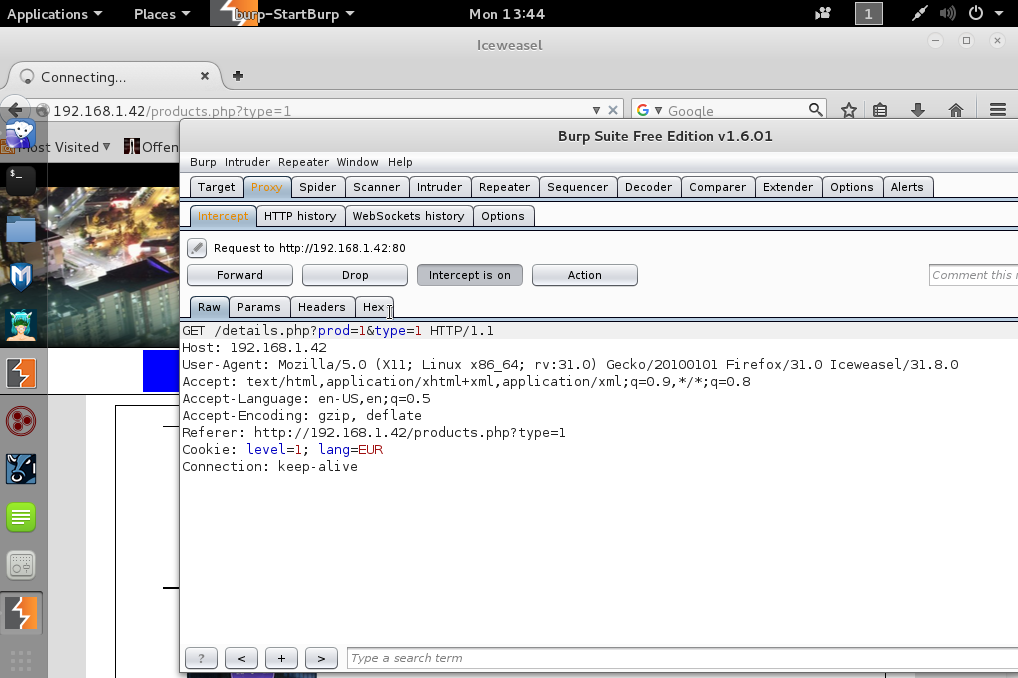
Task: Open Metasploit from the dock
Action: point(21,276)
